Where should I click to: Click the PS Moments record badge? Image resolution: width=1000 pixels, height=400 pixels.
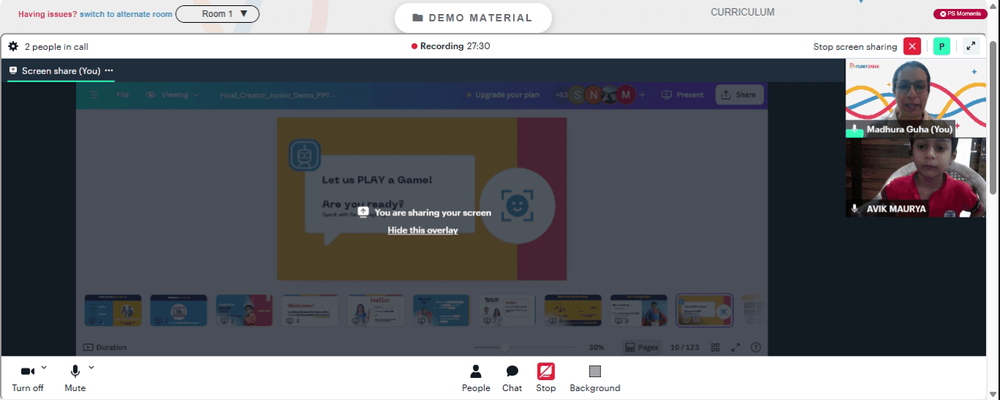(960, 13)
